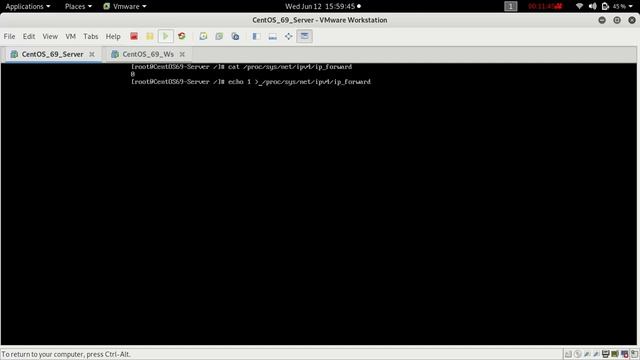Close the CentOS_69_Ws tab
640x360 pixels.
click(x=182, y=54)
